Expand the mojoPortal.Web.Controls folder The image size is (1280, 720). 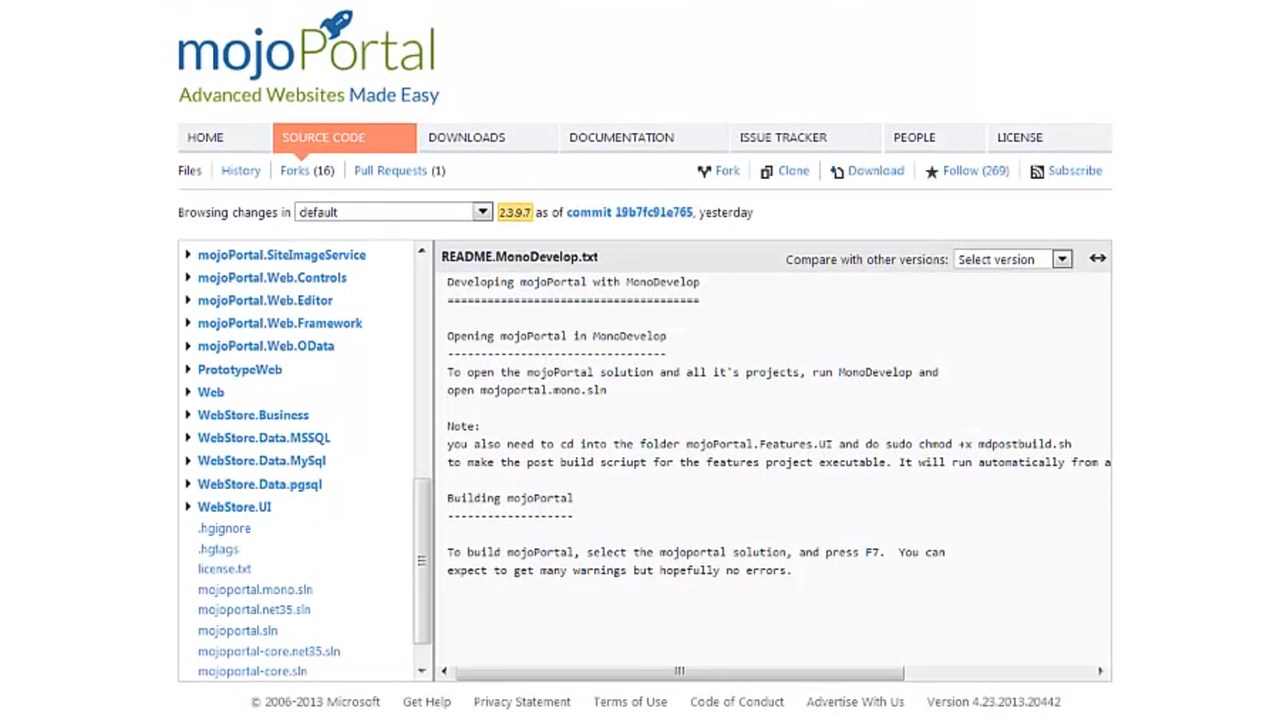point(188,278)
